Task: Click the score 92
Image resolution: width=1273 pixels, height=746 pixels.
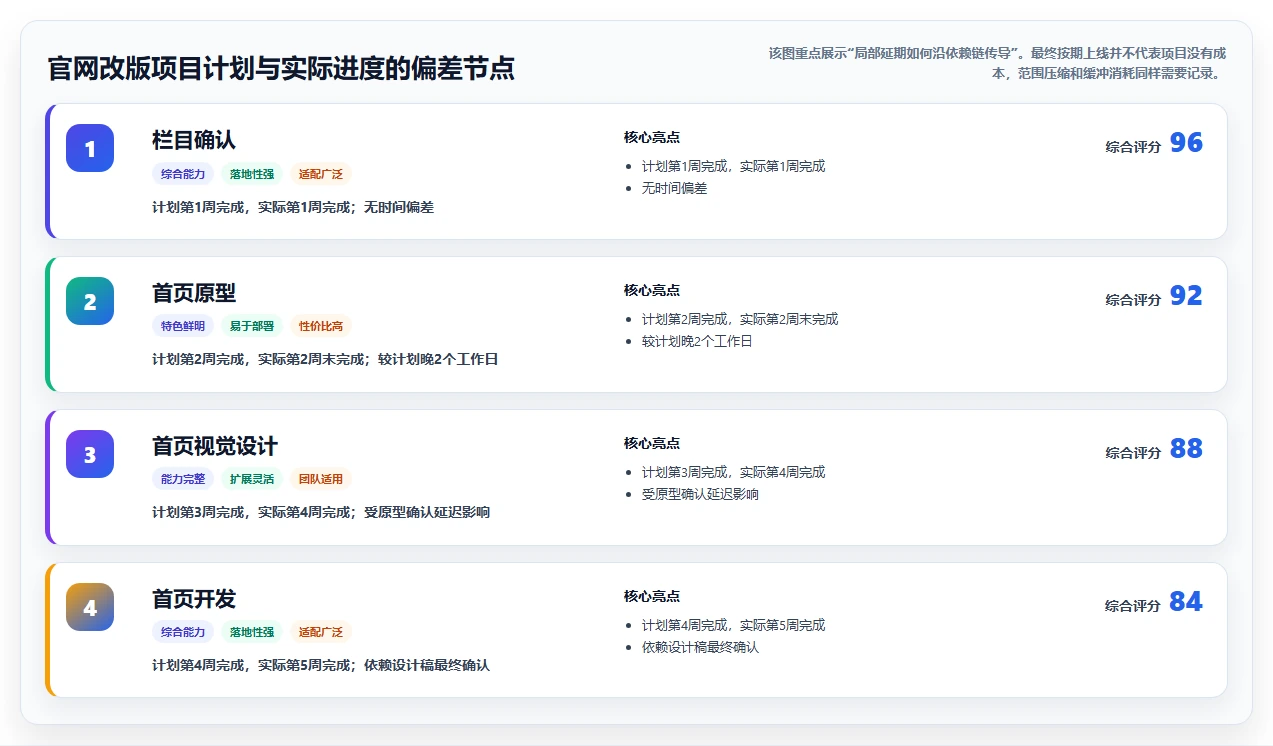Action: [1186, 296]
